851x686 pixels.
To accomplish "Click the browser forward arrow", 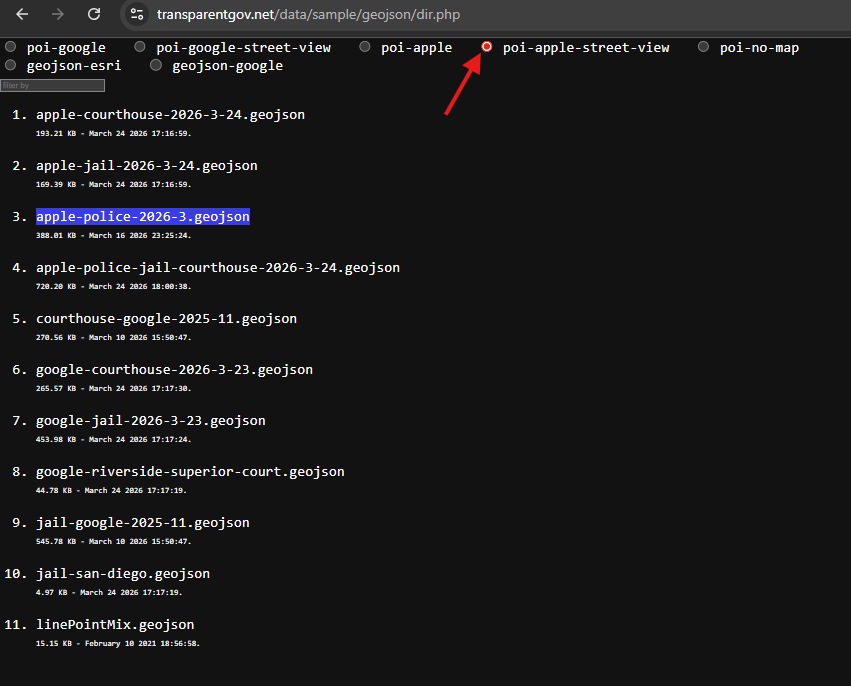I will click(58, 15).
